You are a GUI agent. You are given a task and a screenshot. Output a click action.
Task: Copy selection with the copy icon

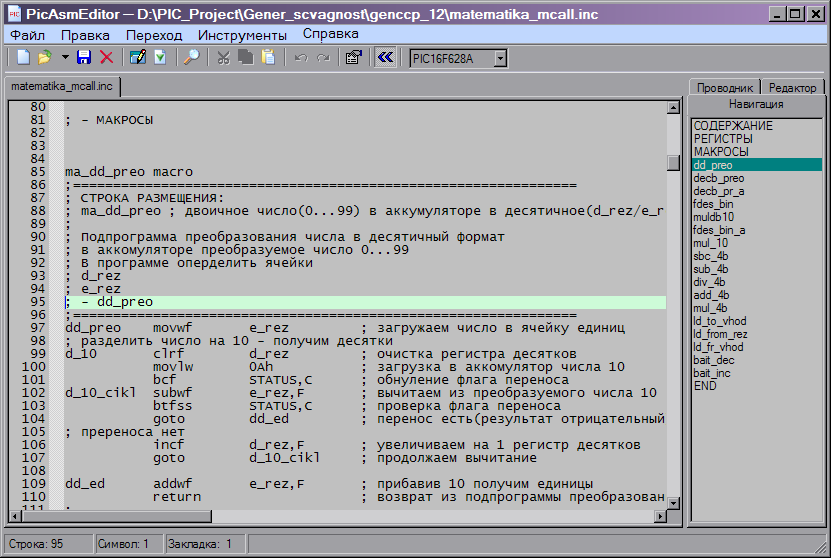tap(245, 57)
